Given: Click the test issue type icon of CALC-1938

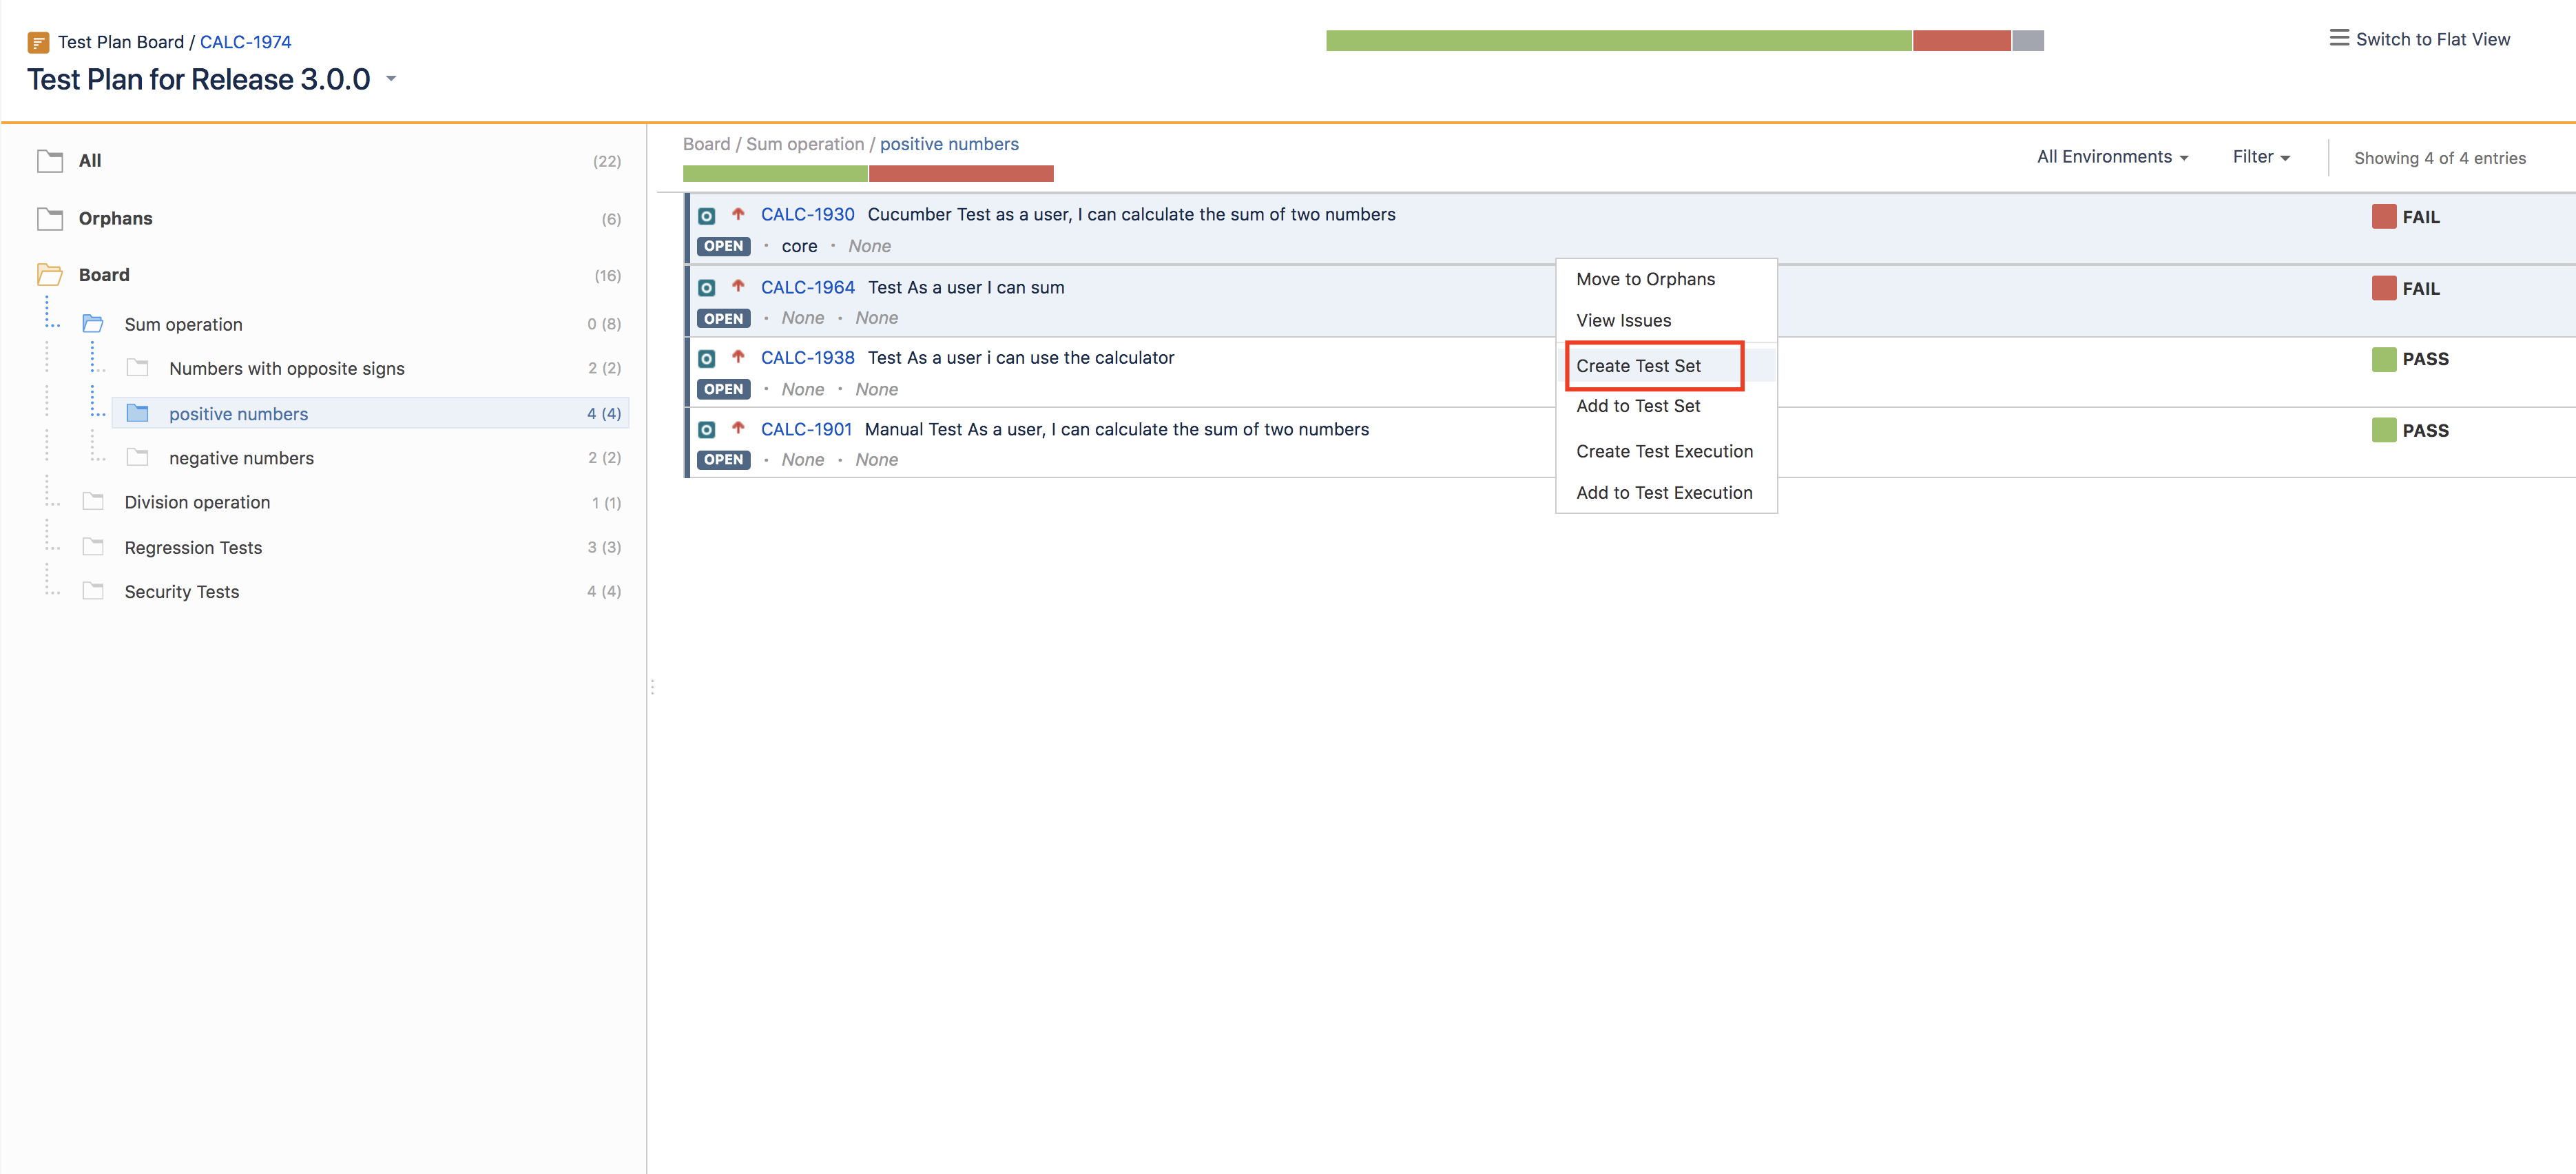Looking at the screenshot, I should 707,359.
